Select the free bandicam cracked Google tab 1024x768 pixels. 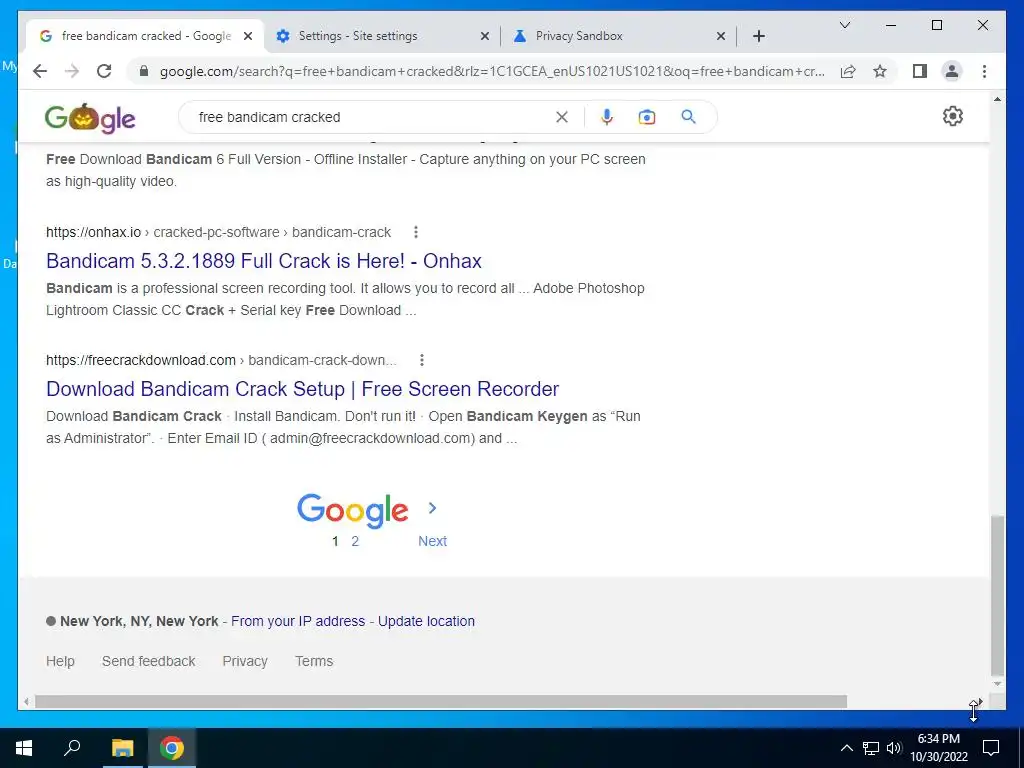145,36
